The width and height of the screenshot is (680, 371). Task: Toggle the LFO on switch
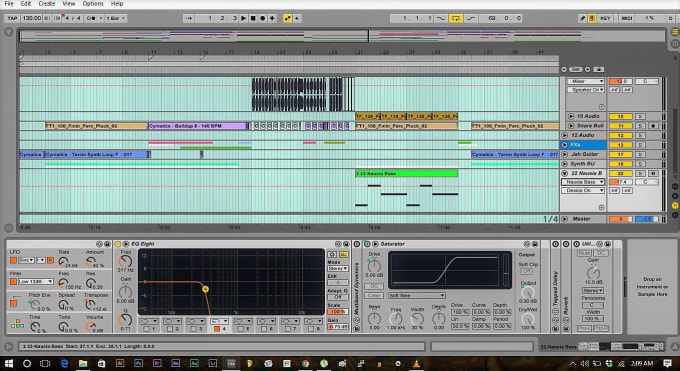click(x=13, y=260)
